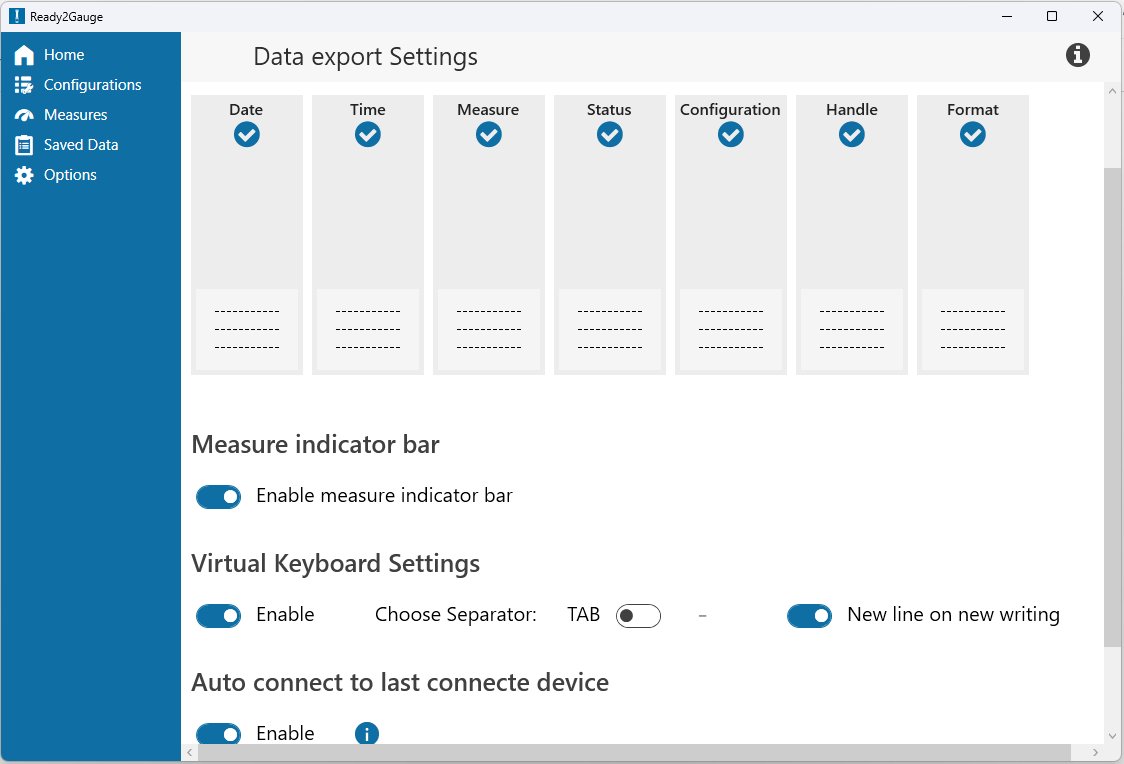Open Options using the gear icon
The width and height of the screenshot is (1124, 764).
click(22, 175)
